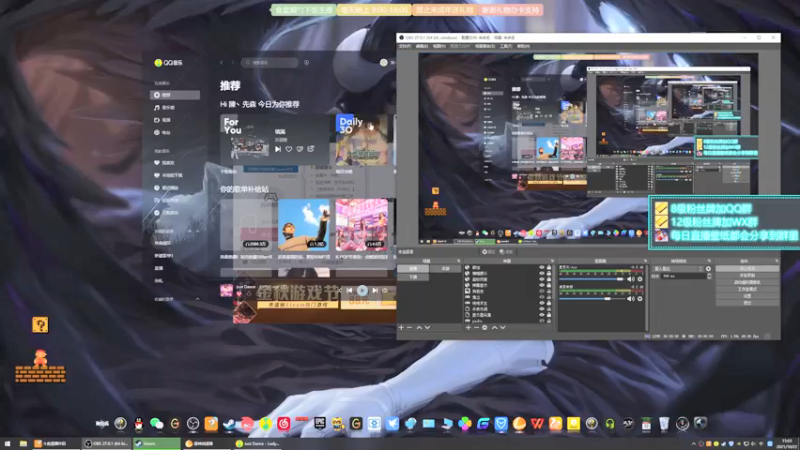The image size is (800, 450).
Task: Open the Edit menu in OBS
Action: (x=421, y=46)
